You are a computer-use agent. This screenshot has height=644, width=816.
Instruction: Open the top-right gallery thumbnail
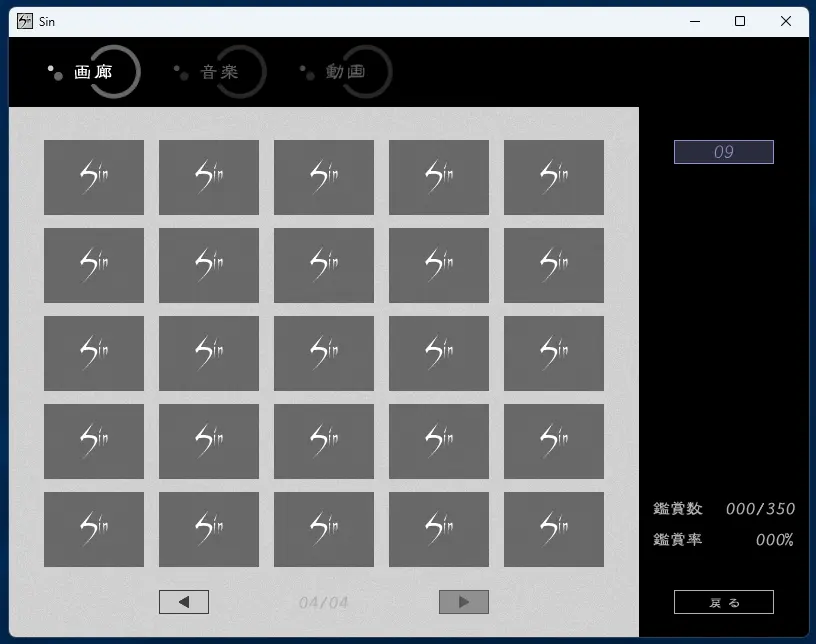tap(553, 177)
